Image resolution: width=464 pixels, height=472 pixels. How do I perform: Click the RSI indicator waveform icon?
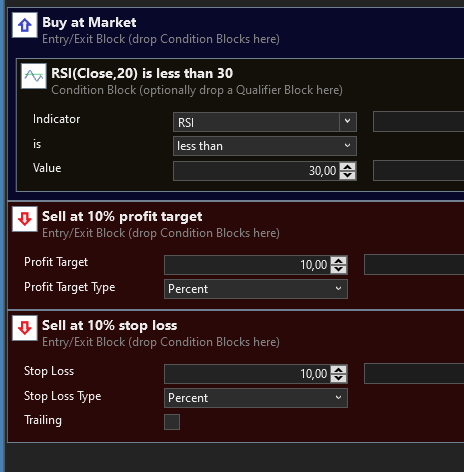click(34, 76)
